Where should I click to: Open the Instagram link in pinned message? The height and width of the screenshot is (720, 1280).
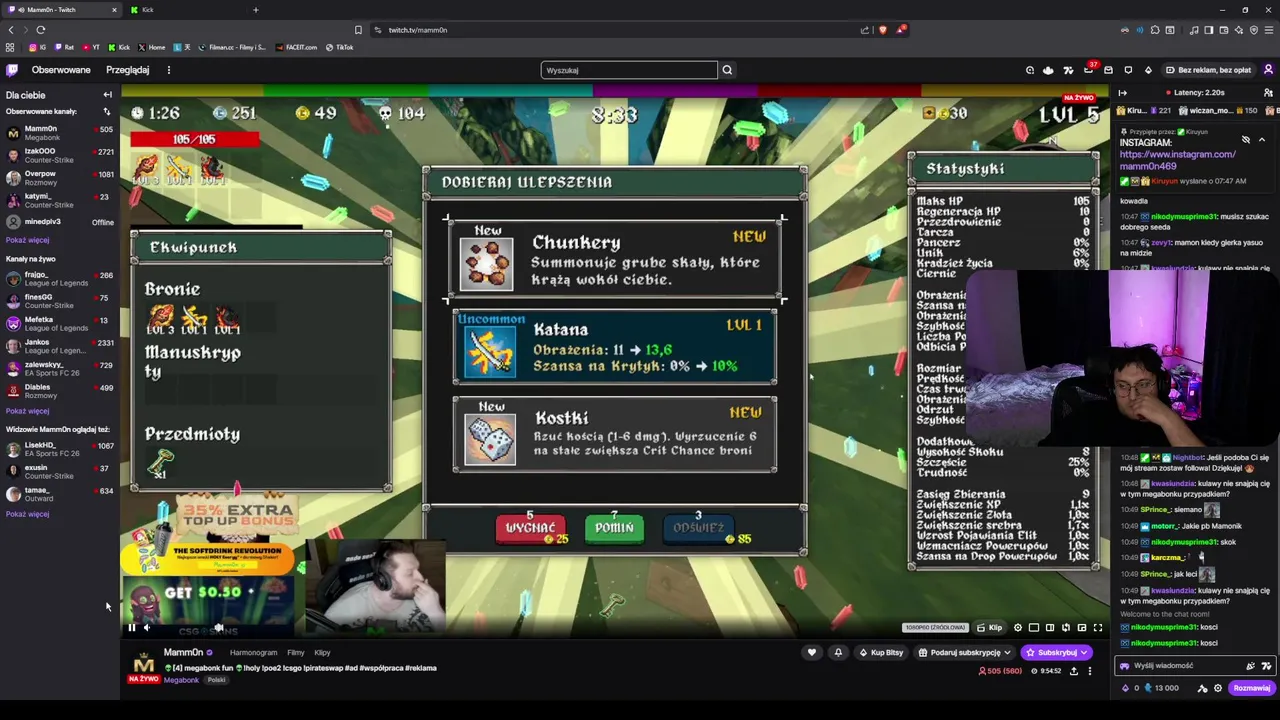pos(1177,160)
